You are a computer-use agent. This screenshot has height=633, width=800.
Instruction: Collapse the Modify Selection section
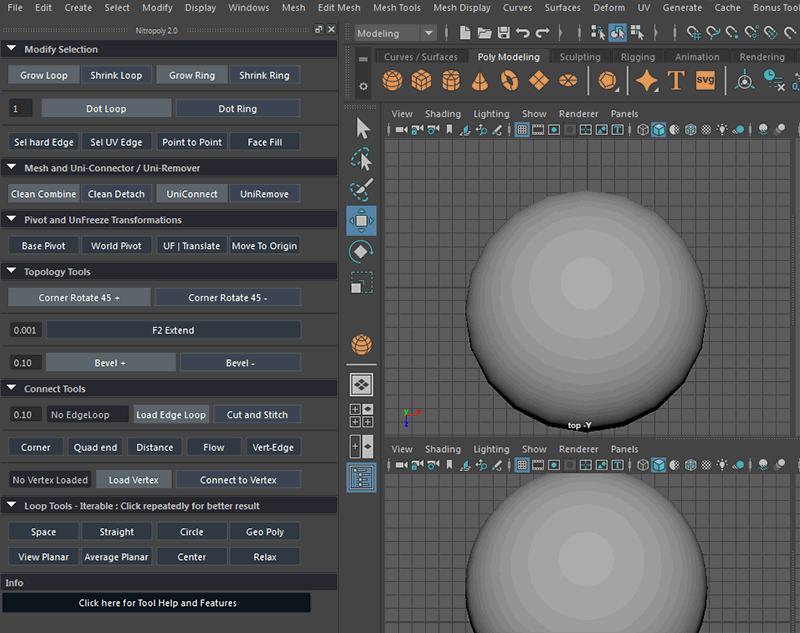10,49
